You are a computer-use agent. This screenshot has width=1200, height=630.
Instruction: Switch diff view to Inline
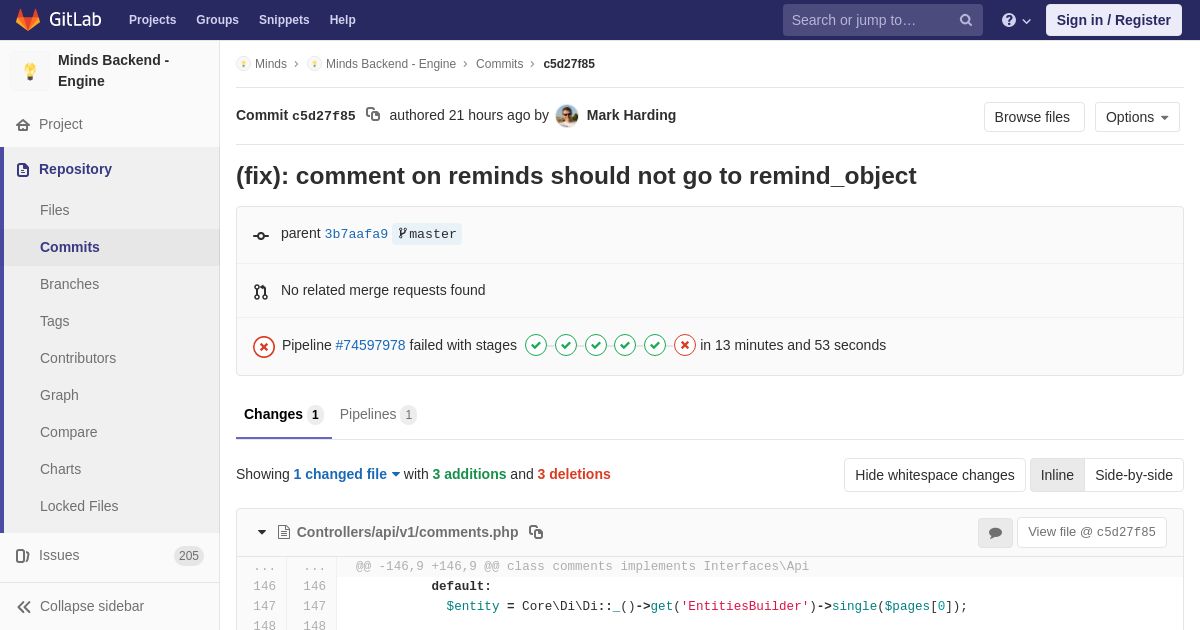click(x=1057, y=475)
